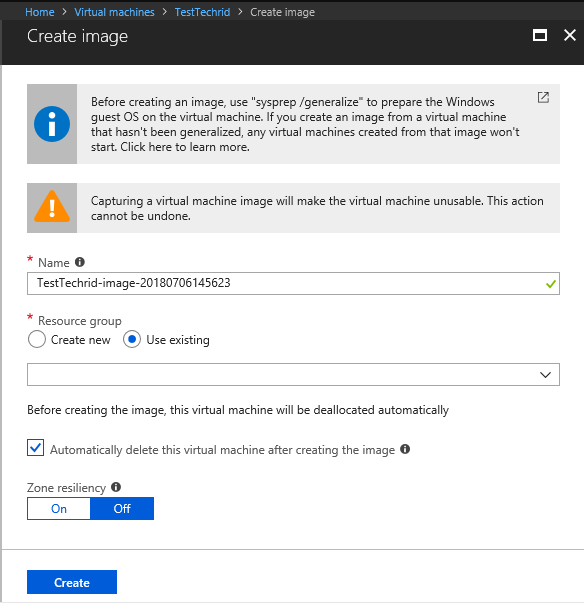The width and height of the screenshot is (584, 603).
Task: Turn Zone resiliency On
Action: click(x=59, y=508)
